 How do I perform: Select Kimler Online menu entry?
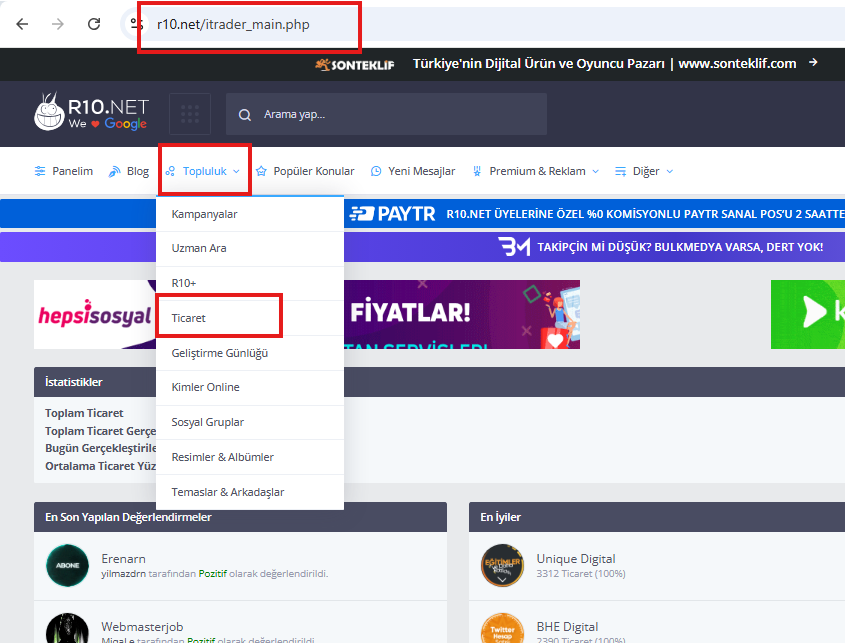coord(250,388)
